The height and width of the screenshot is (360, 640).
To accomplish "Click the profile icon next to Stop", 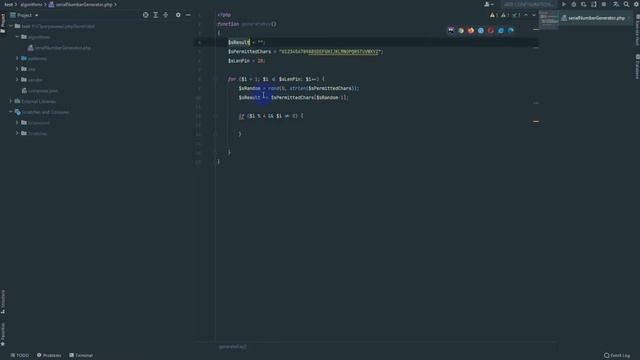I will [594, 4].
